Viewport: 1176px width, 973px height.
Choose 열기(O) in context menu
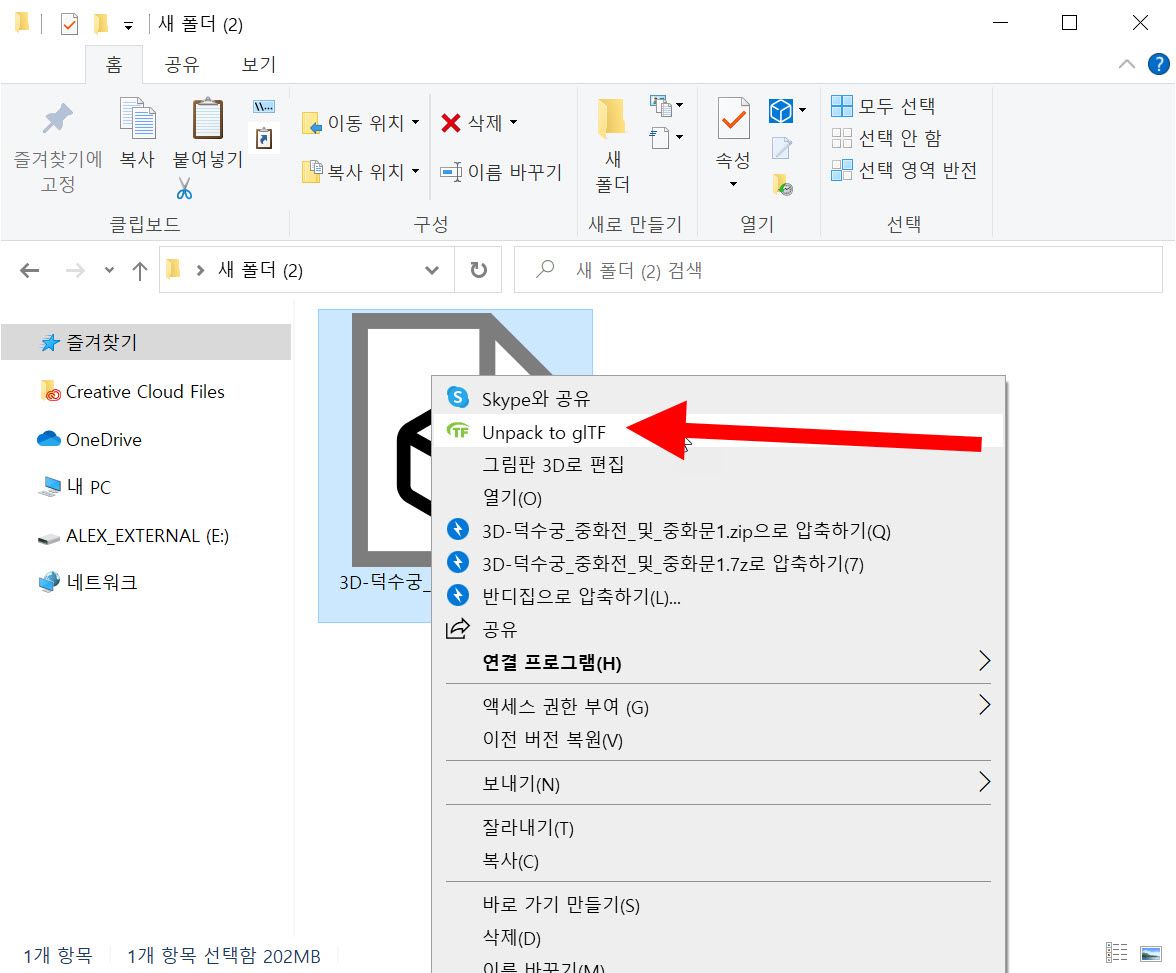click(718, 497)
